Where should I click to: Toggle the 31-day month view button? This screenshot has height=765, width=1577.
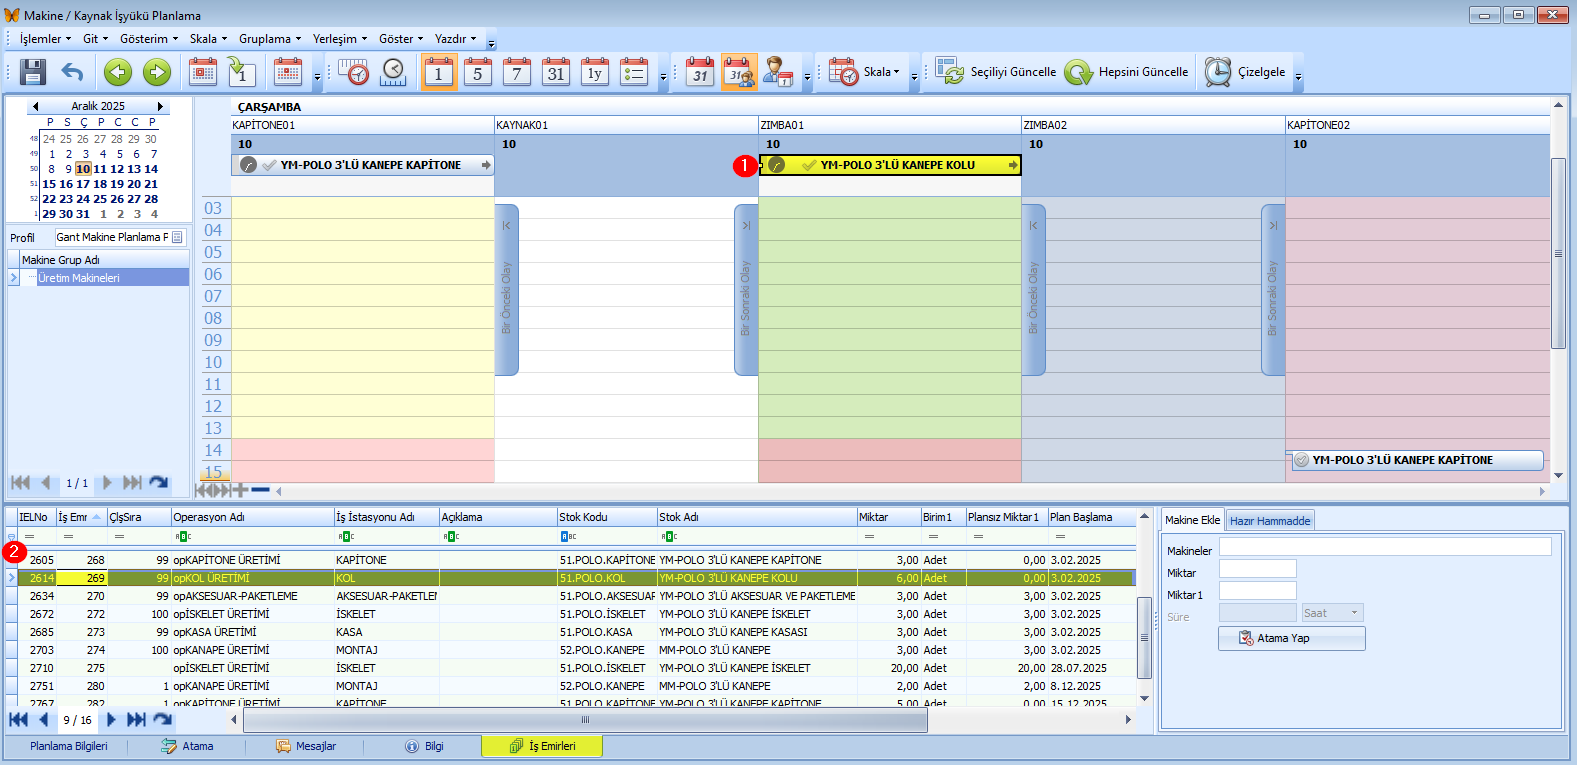[x=556, y=72]
